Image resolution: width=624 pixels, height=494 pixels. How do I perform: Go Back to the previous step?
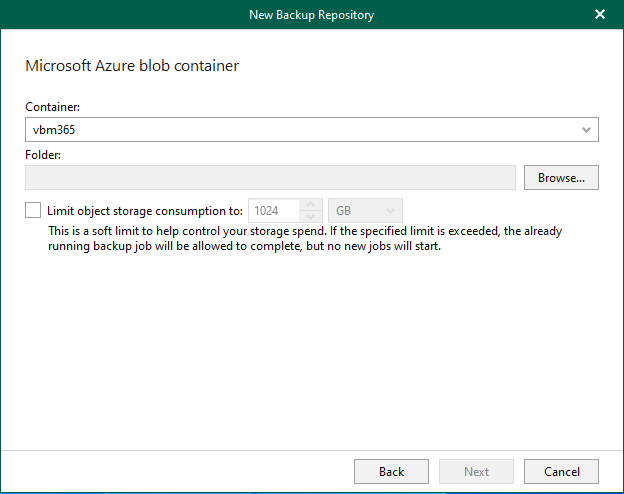coord(392,471)
